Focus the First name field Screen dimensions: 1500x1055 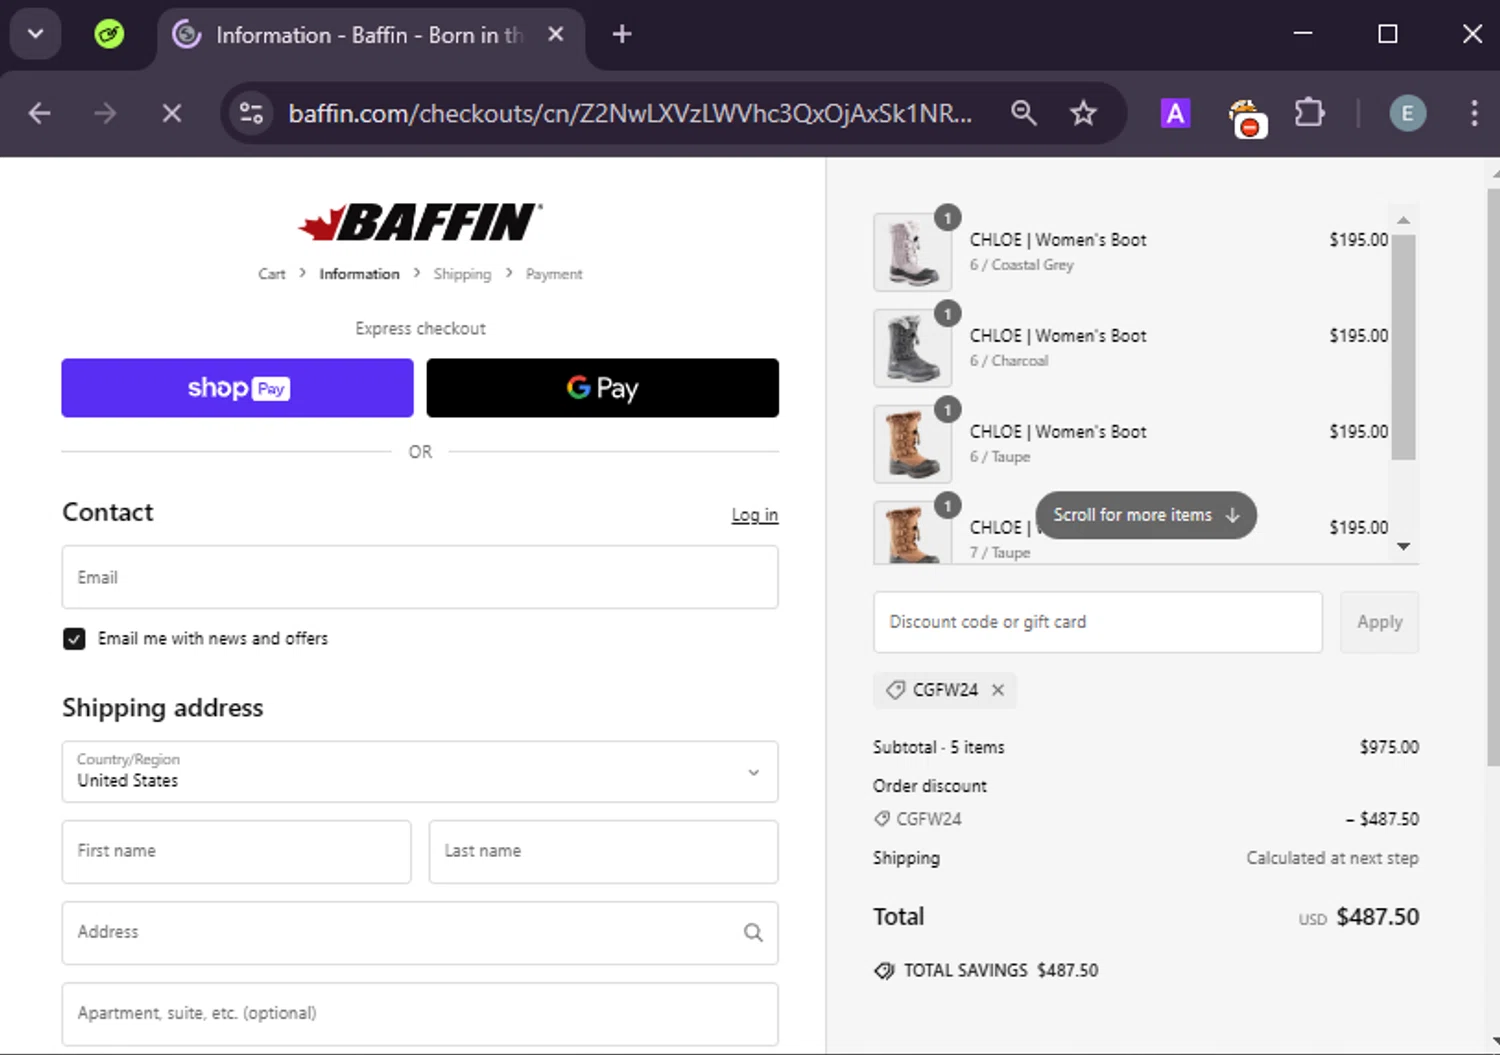click(x=236, y=851)
